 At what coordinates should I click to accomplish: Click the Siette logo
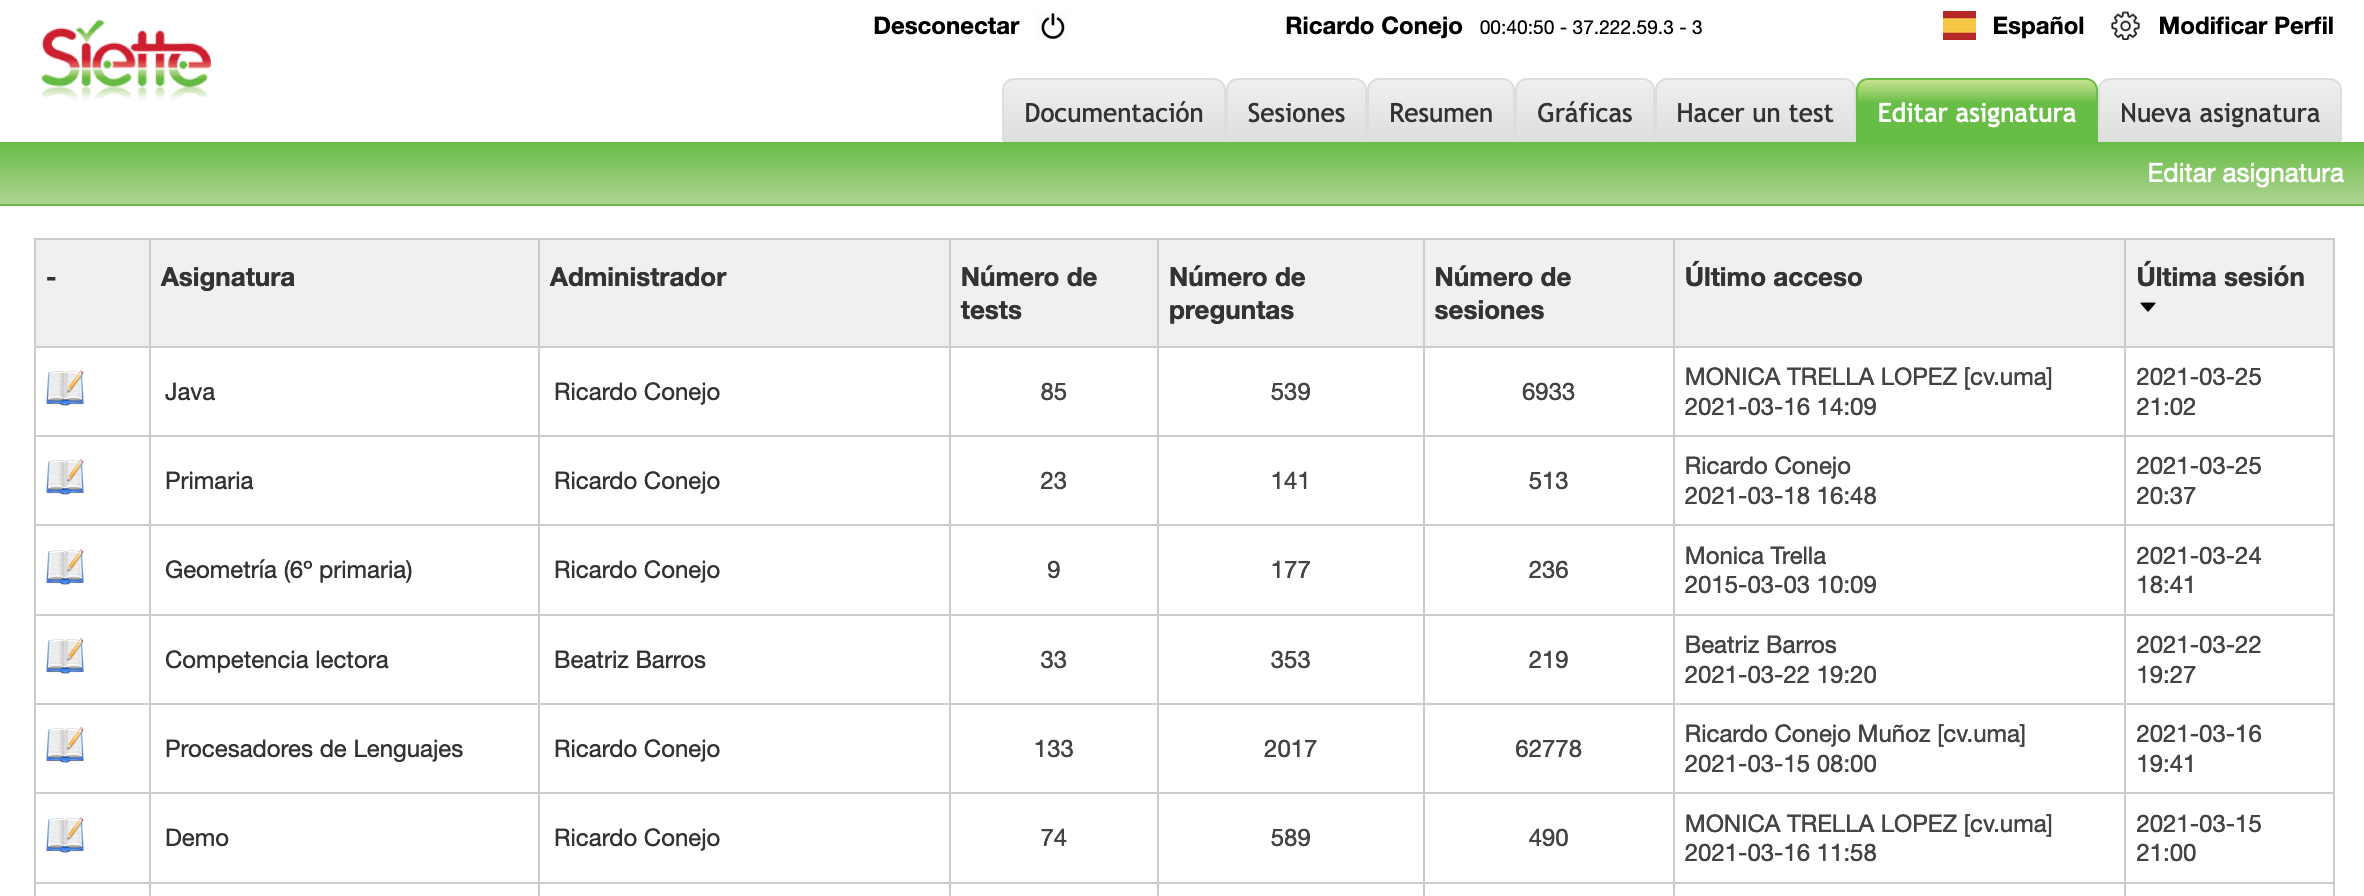point(126,60)
